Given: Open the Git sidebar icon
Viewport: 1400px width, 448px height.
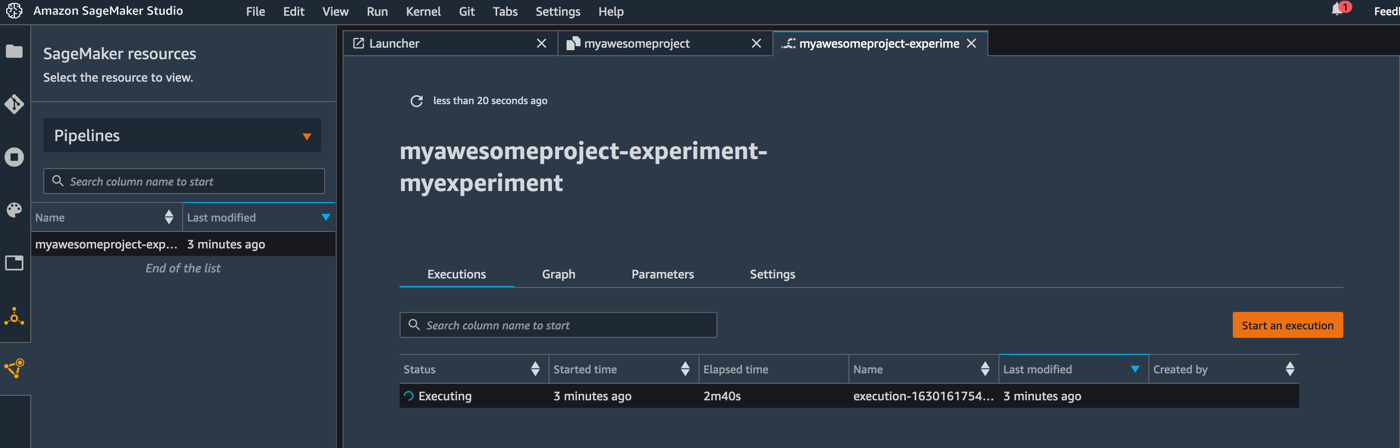Looking at the screenshot, I should click(x=14, y=104).
